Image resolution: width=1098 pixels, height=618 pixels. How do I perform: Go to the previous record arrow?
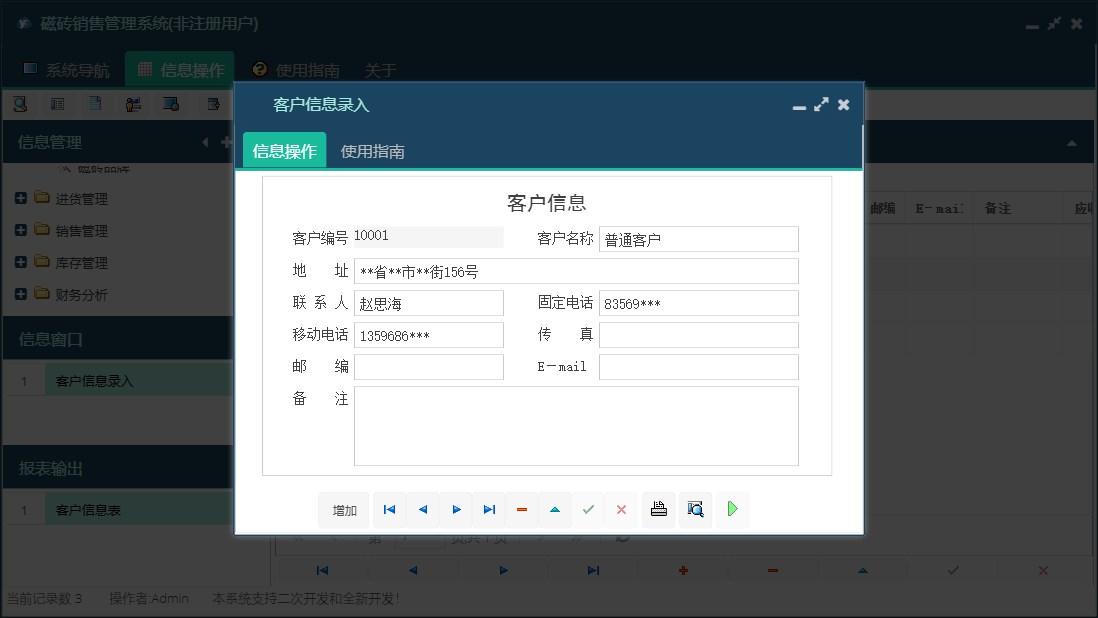pos(422,510)
